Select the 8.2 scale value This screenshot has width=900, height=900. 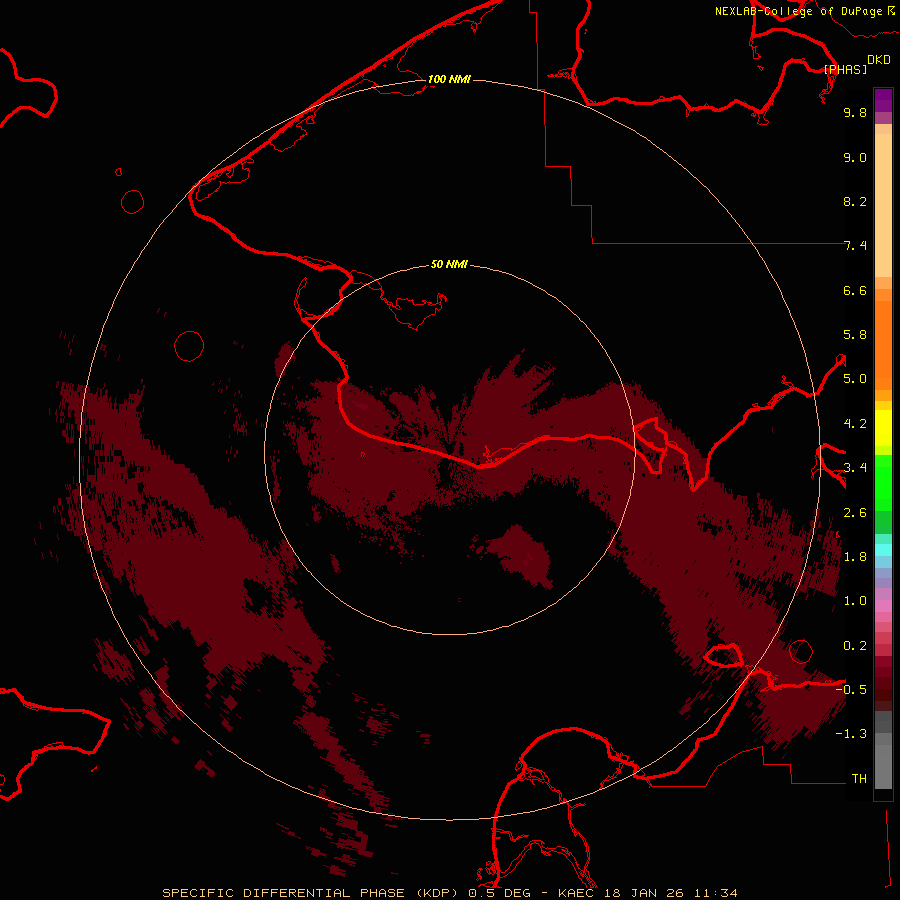(x=855, y=201)
